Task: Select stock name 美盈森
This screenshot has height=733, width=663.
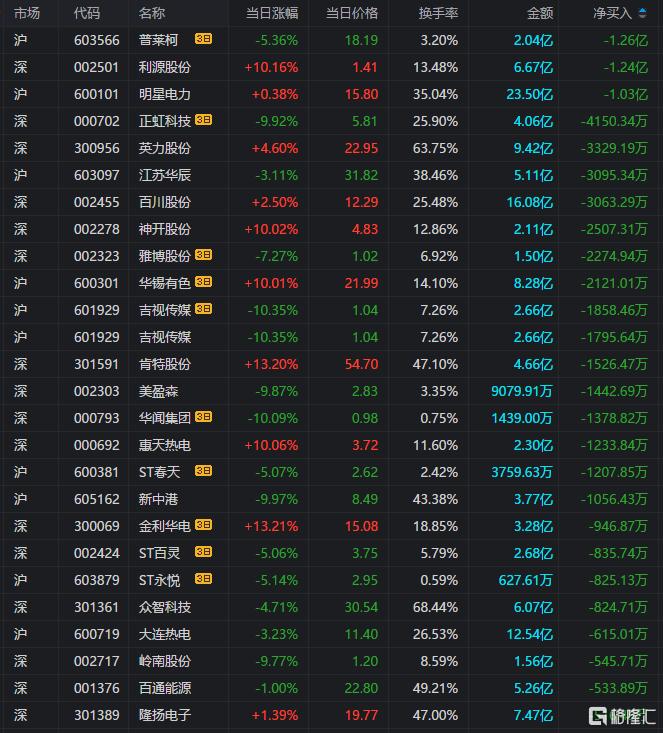Action: tap(159, 391)
